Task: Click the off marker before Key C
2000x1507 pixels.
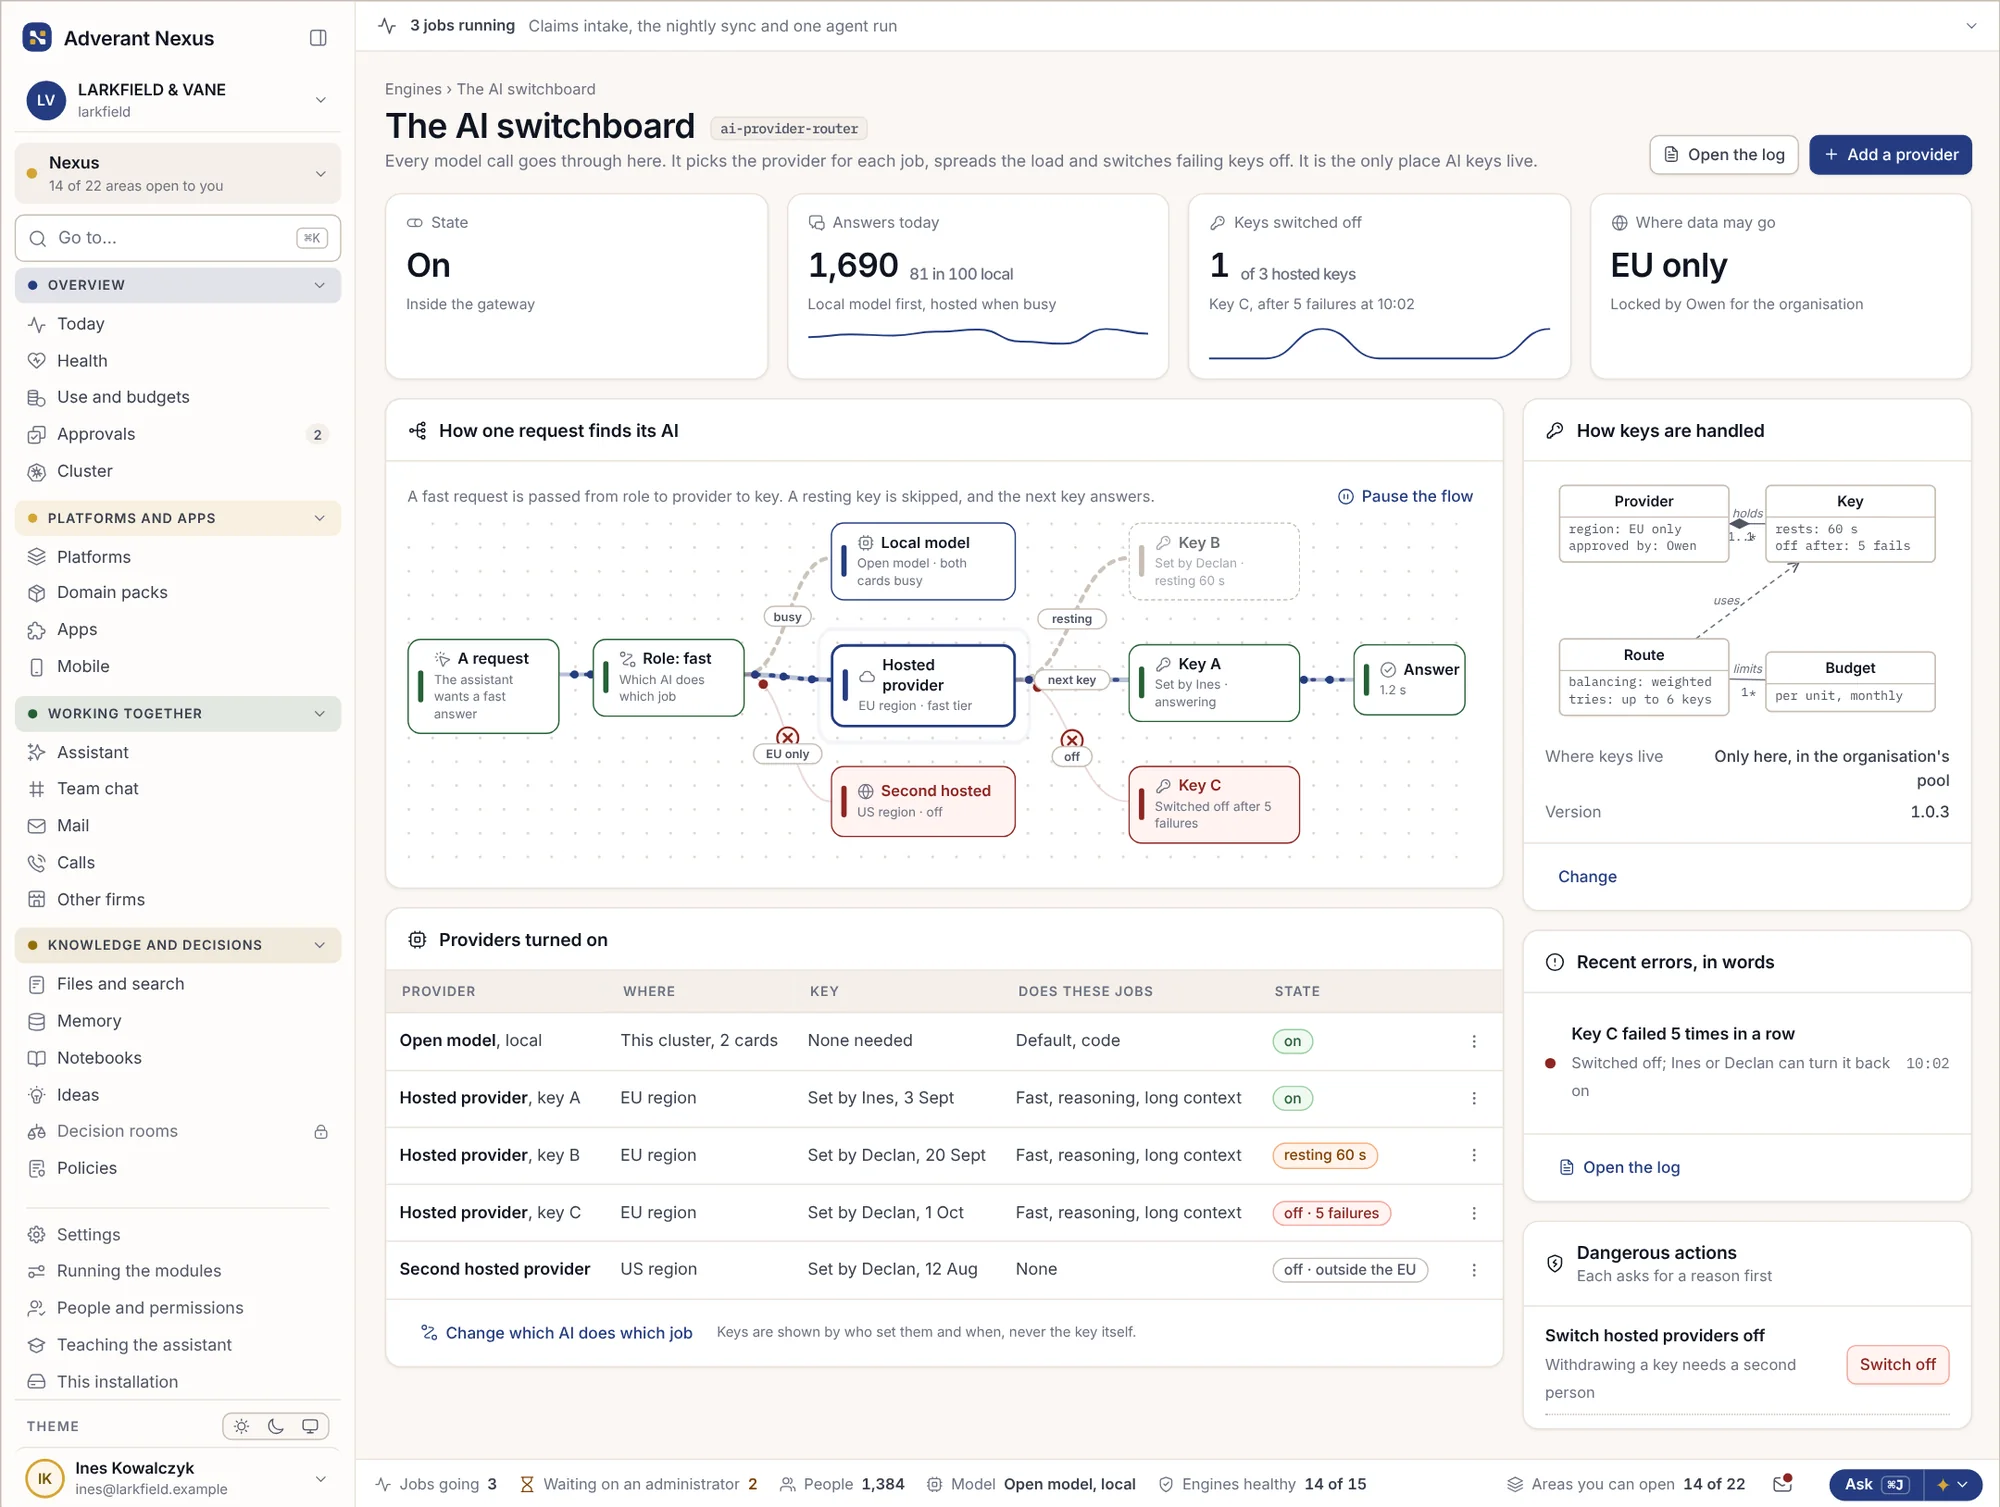Action: [1072, 740]
